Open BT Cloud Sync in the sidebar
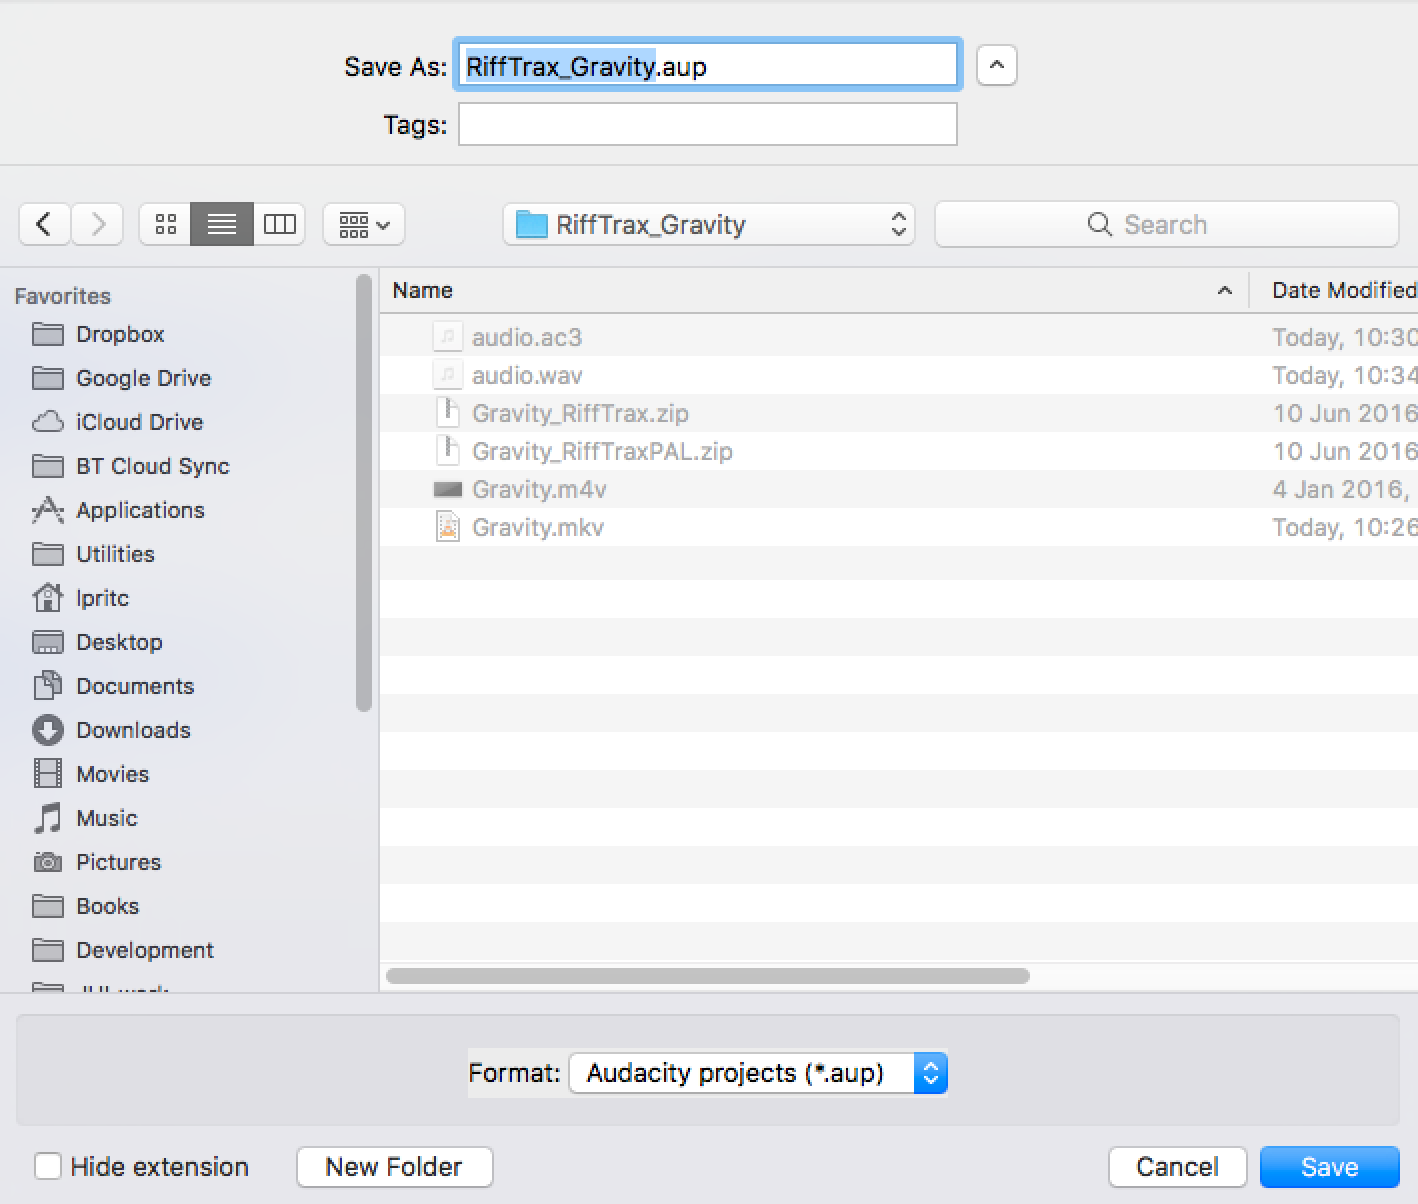 [x=152, y=466]
